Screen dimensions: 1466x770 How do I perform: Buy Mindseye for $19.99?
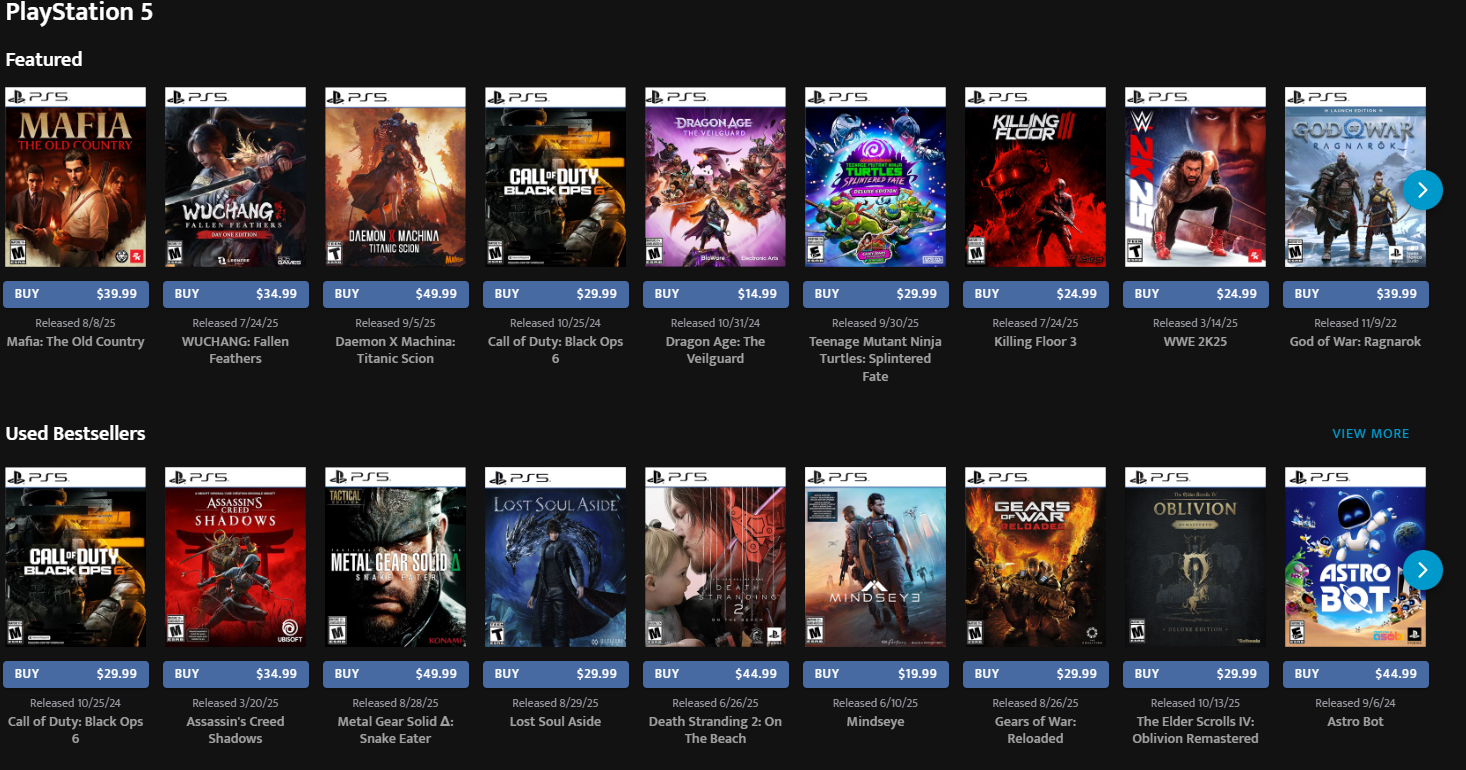coord(876,674)
